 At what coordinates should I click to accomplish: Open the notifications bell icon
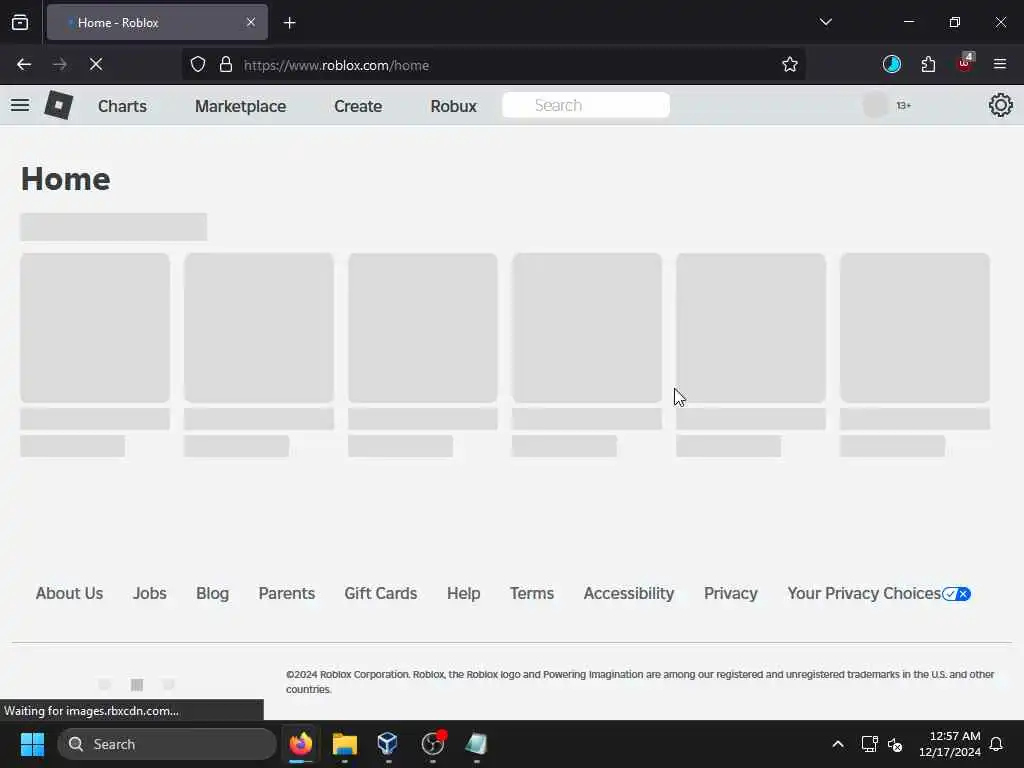click(x=996, y=744)
